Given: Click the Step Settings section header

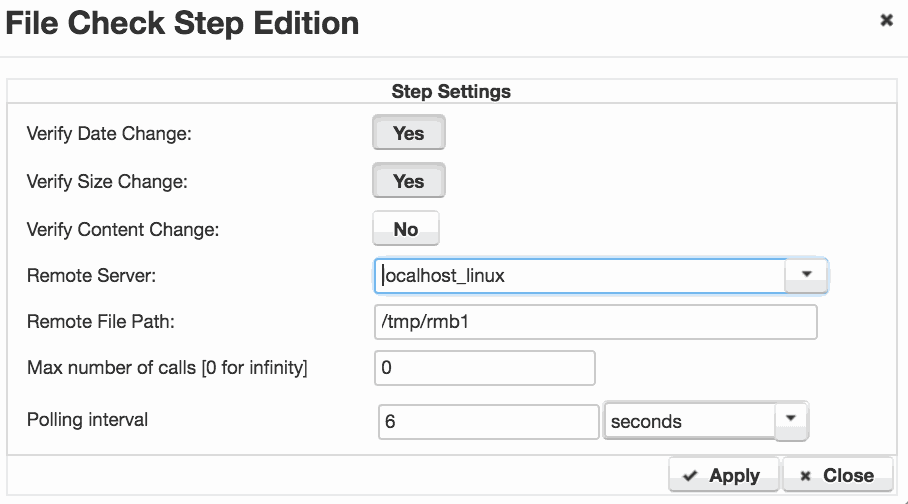Looking at the screenshot, I should point(451,92).
